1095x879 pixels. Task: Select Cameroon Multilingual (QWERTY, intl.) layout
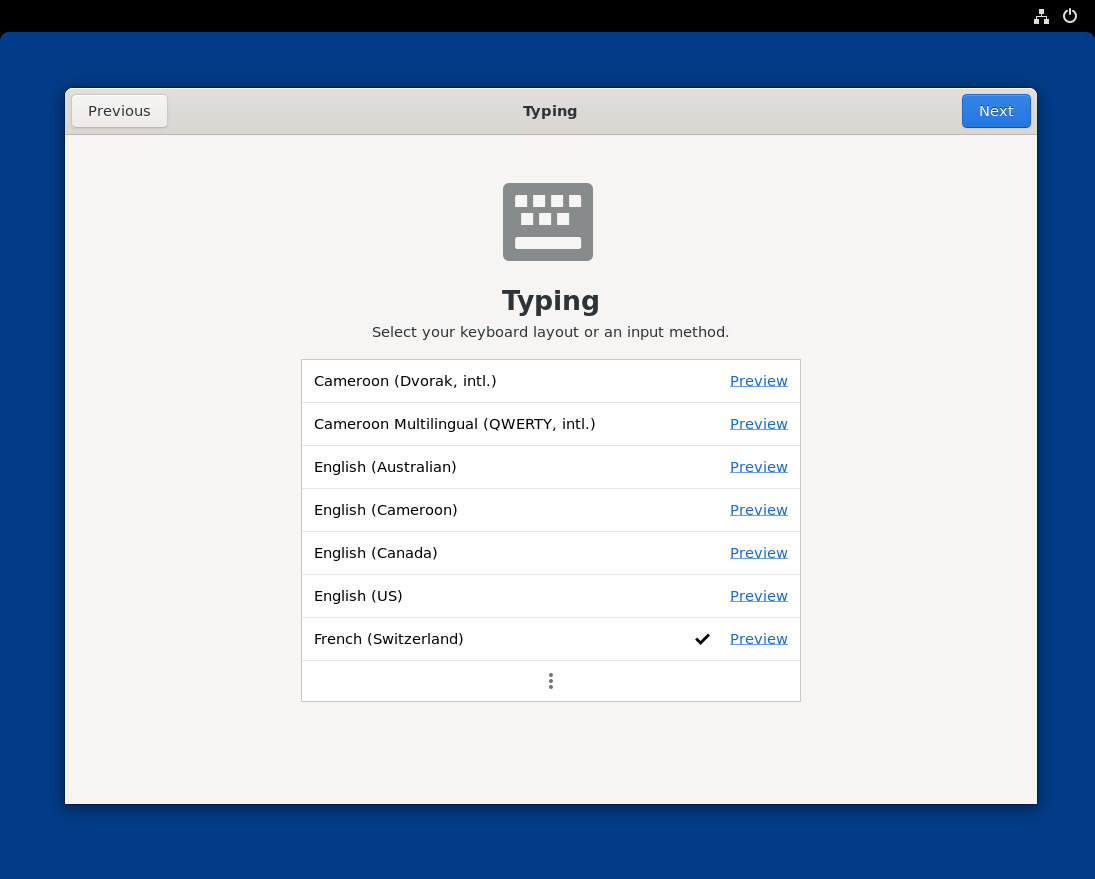454,424
